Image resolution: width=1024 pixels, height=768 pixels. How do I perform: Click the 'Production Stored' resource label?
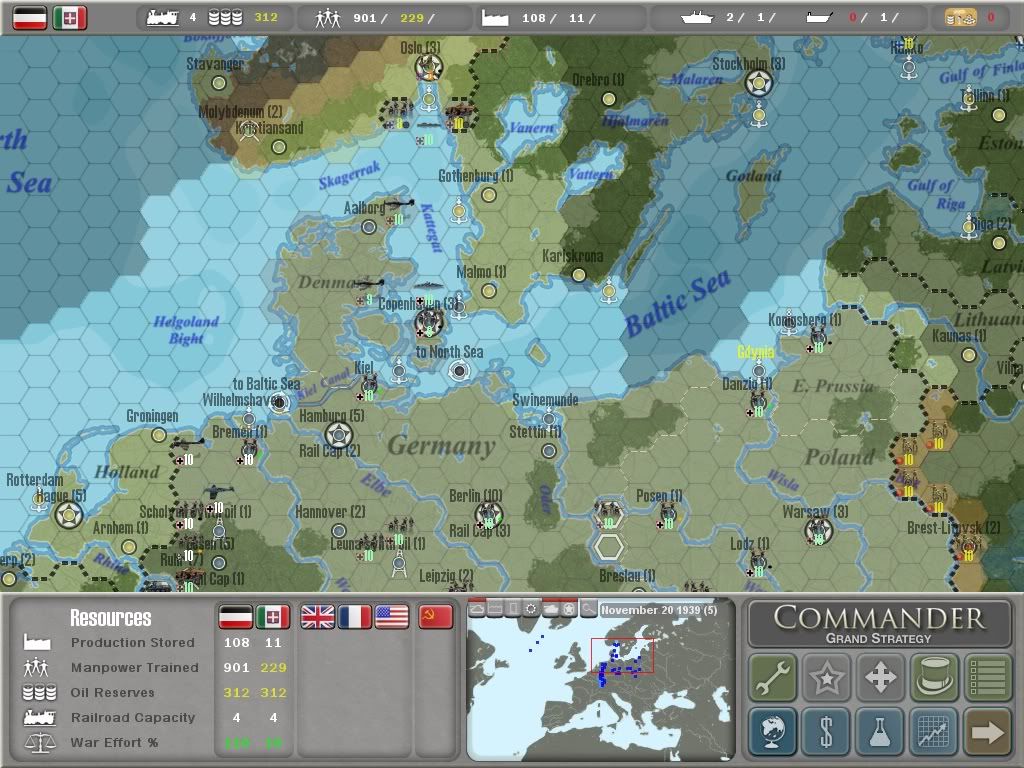click(x=133, y=643)
